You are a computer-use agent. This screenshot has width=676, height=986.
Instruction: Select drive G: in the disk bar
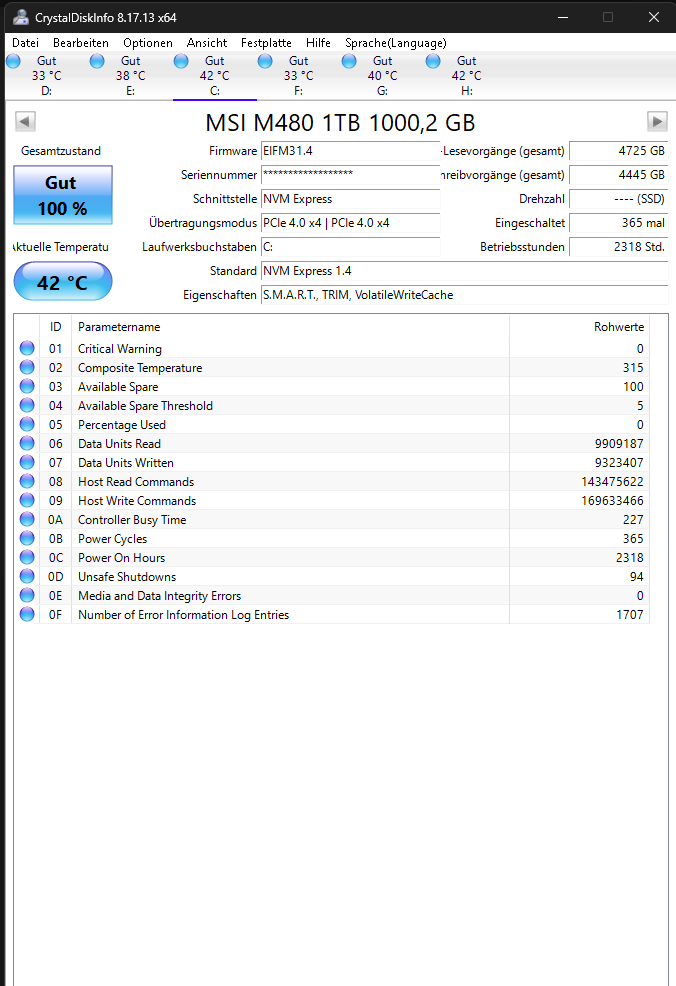coord(382,75)
